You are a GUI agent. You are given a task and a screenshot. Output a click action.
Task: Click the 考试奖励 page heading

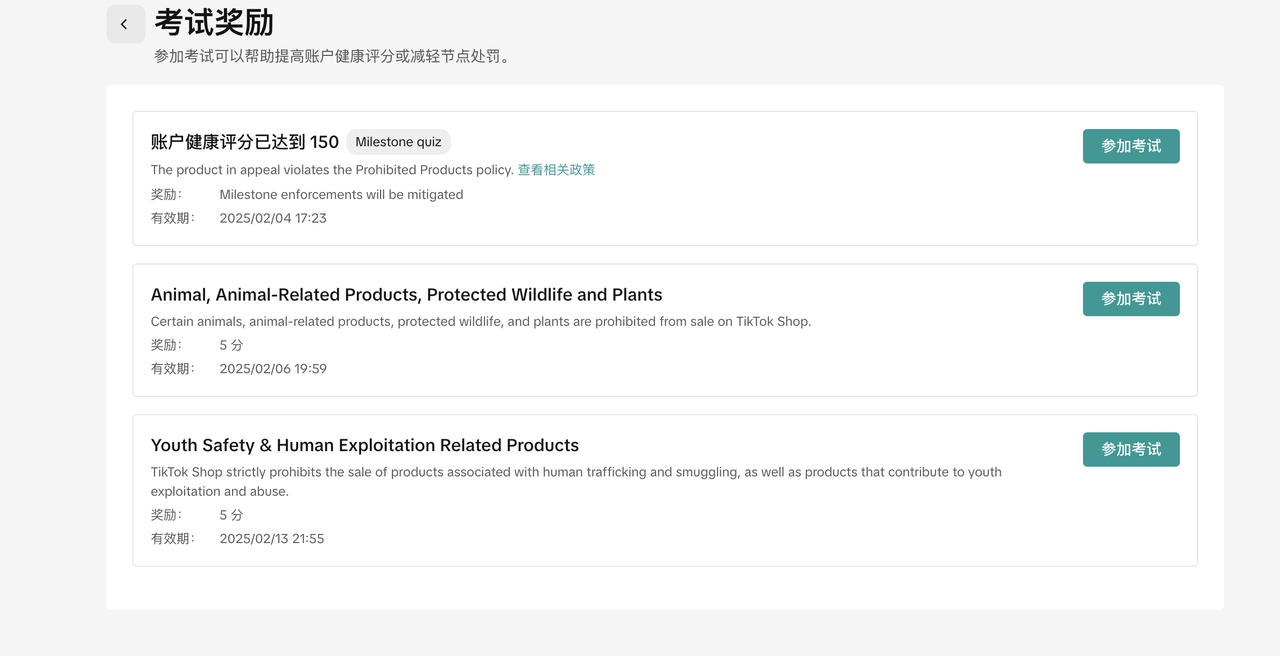[214, 22]
